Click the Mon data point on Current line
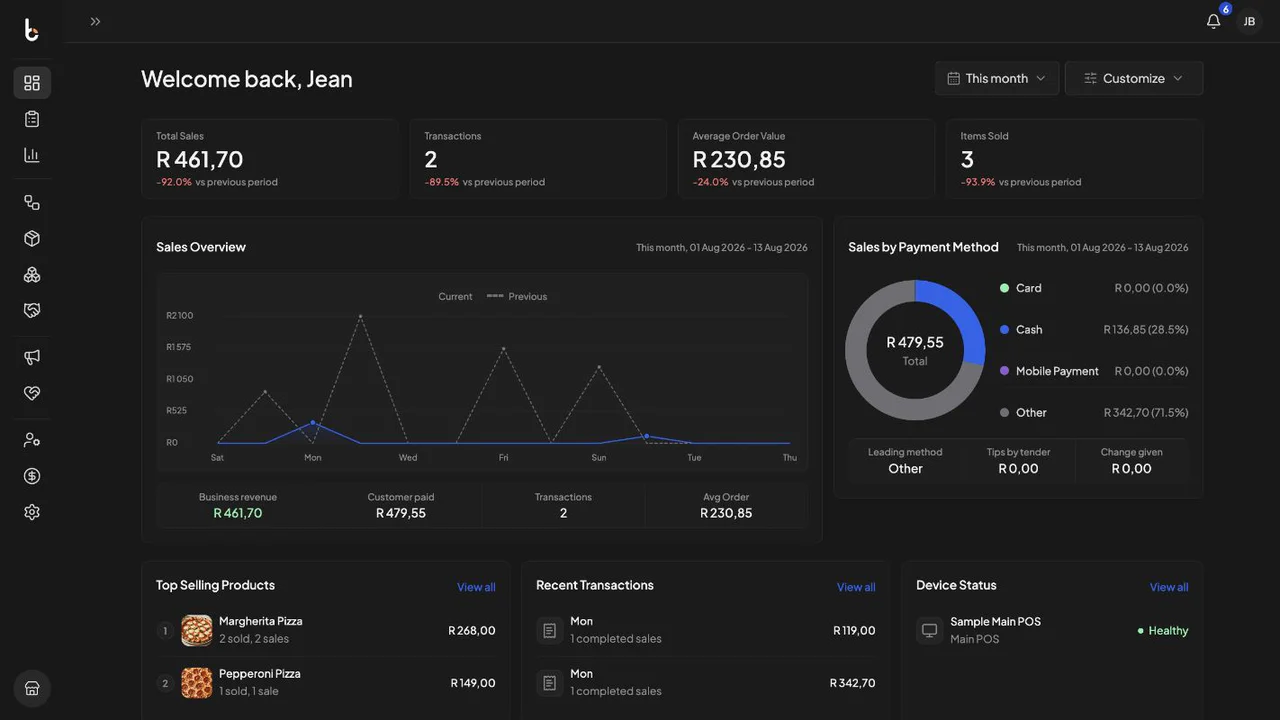Screen dimensions: 1280x720 313,423
